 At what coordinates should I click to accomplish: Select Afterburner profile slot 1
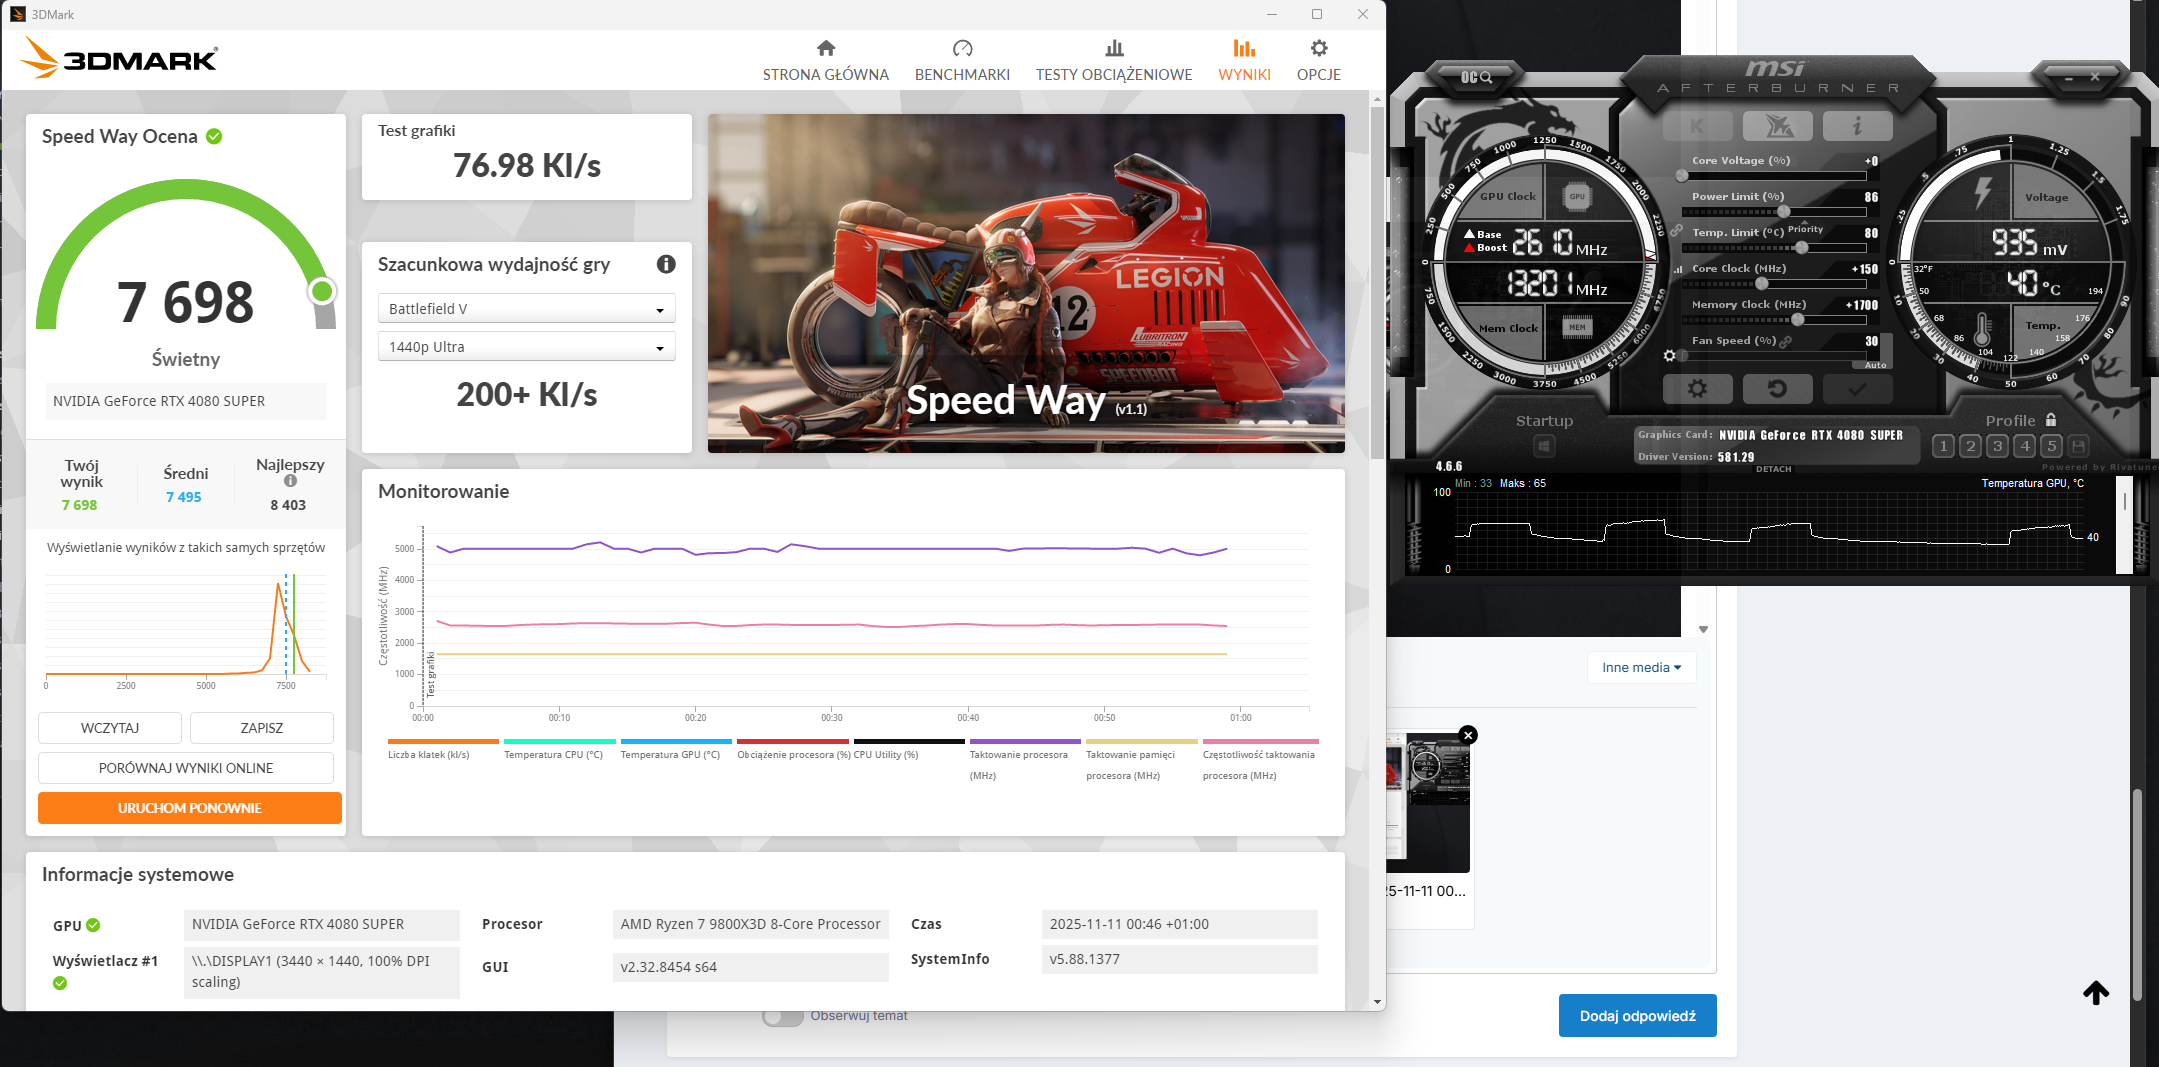(1943, 446)
